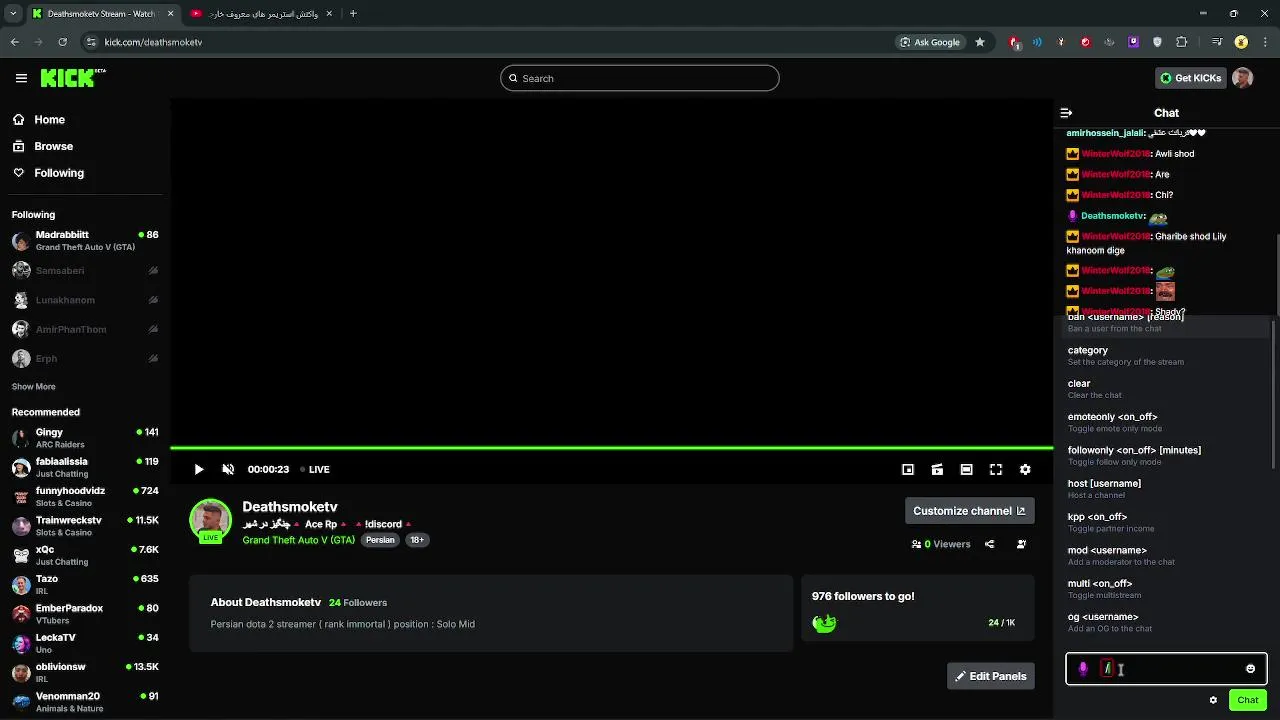
Task: Select the emoteonly command
Action: 1164,422
